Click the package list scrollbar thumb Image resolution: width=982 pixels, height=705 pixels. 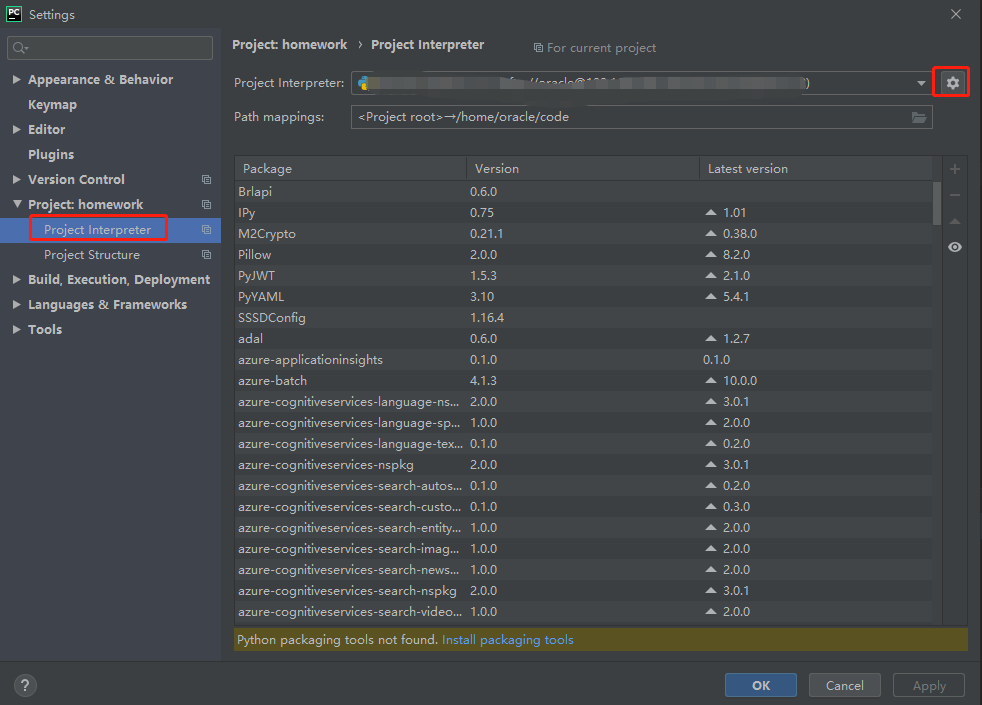tap(937, 203)
